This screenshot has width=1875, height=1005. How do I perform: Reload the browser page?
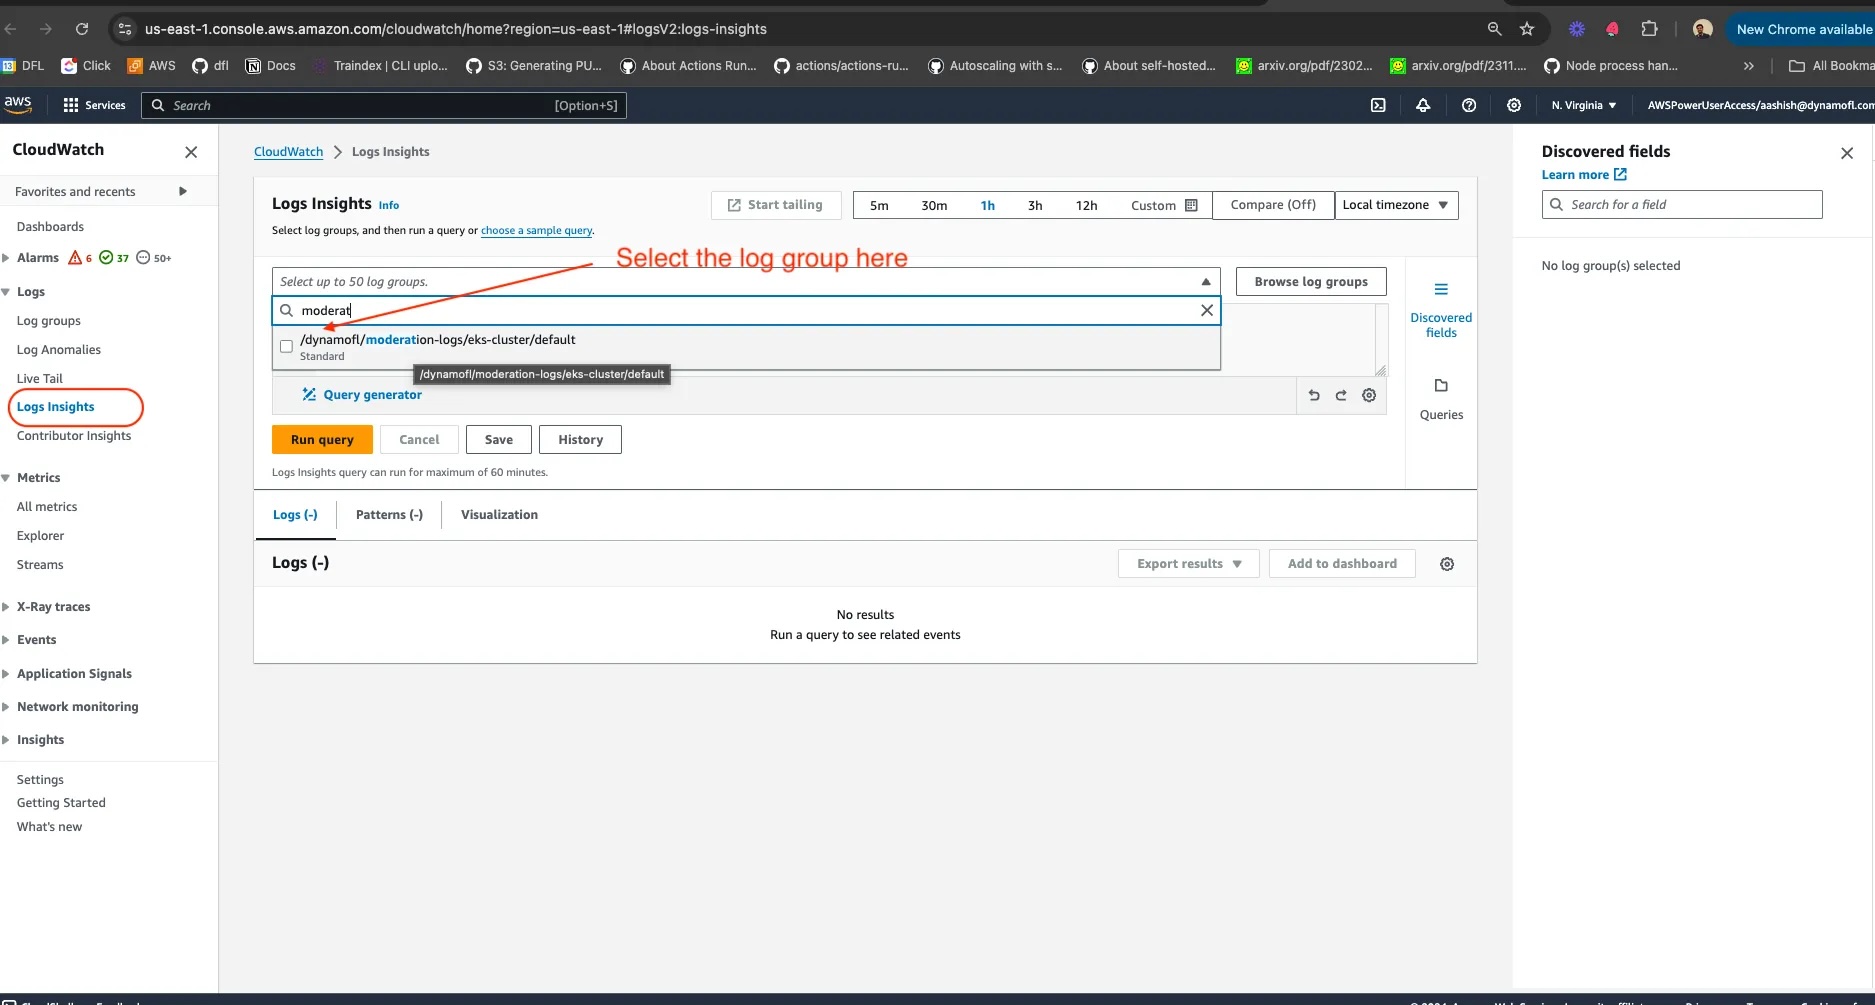82,29
